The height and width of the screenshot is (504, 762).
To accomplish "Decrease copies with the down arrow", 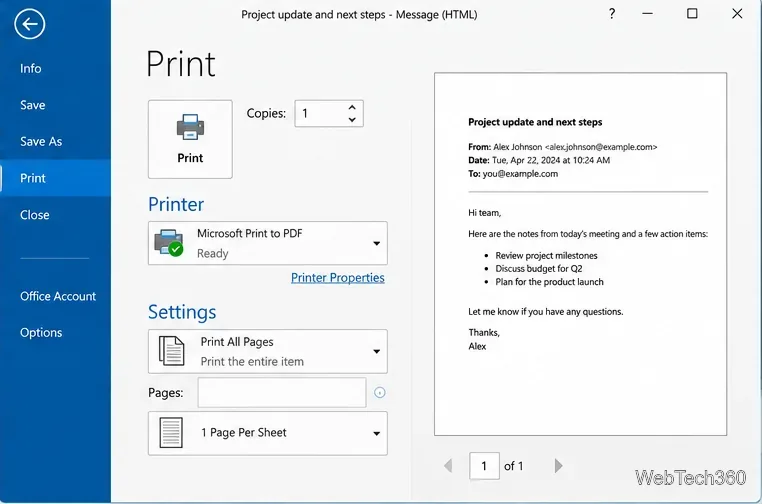I will (x=352, y=120).
